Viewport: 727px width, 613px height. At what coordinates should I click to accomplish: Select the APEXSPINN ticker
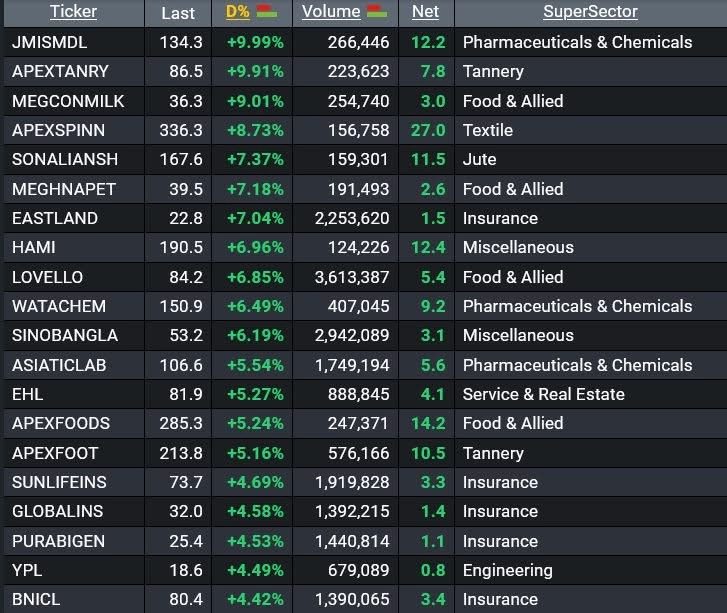[x=58, y=130]
